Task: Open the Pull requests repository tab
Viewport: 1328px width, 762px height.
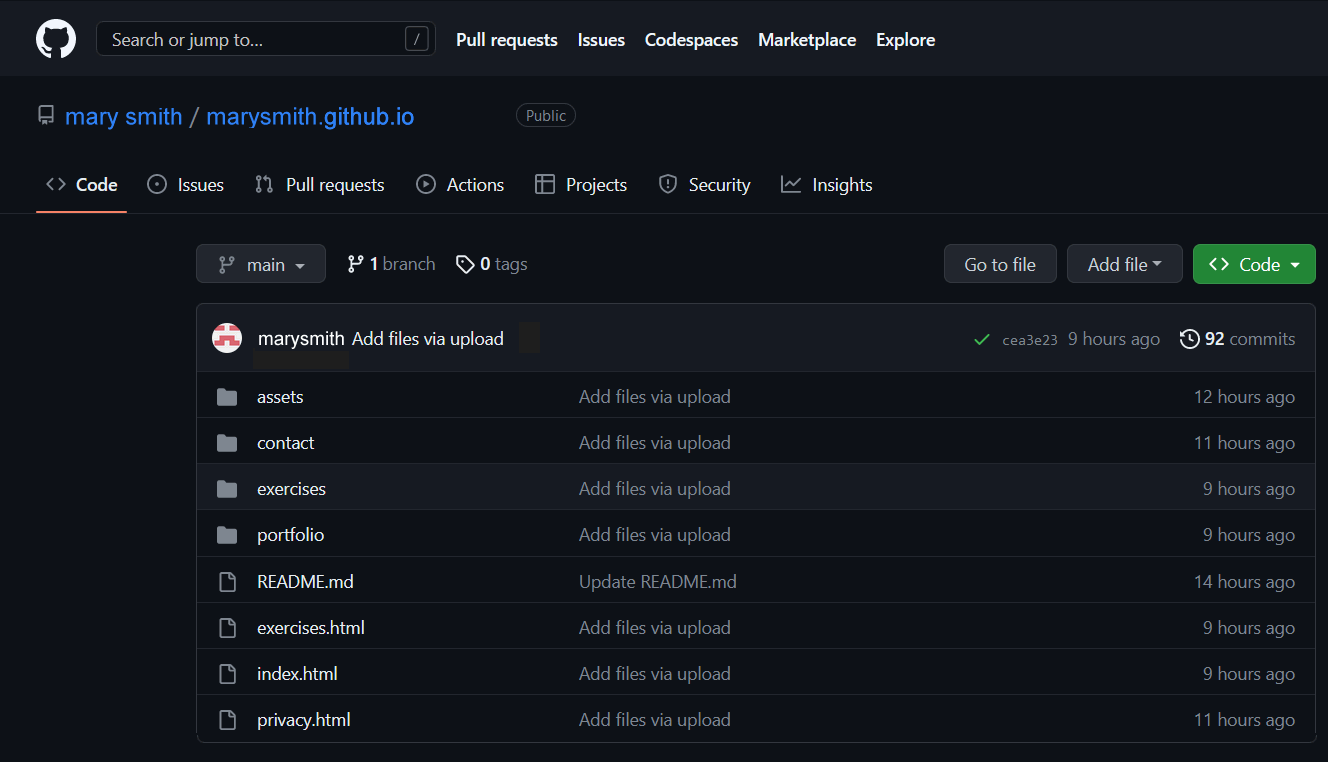Action: tap(320, 185)
